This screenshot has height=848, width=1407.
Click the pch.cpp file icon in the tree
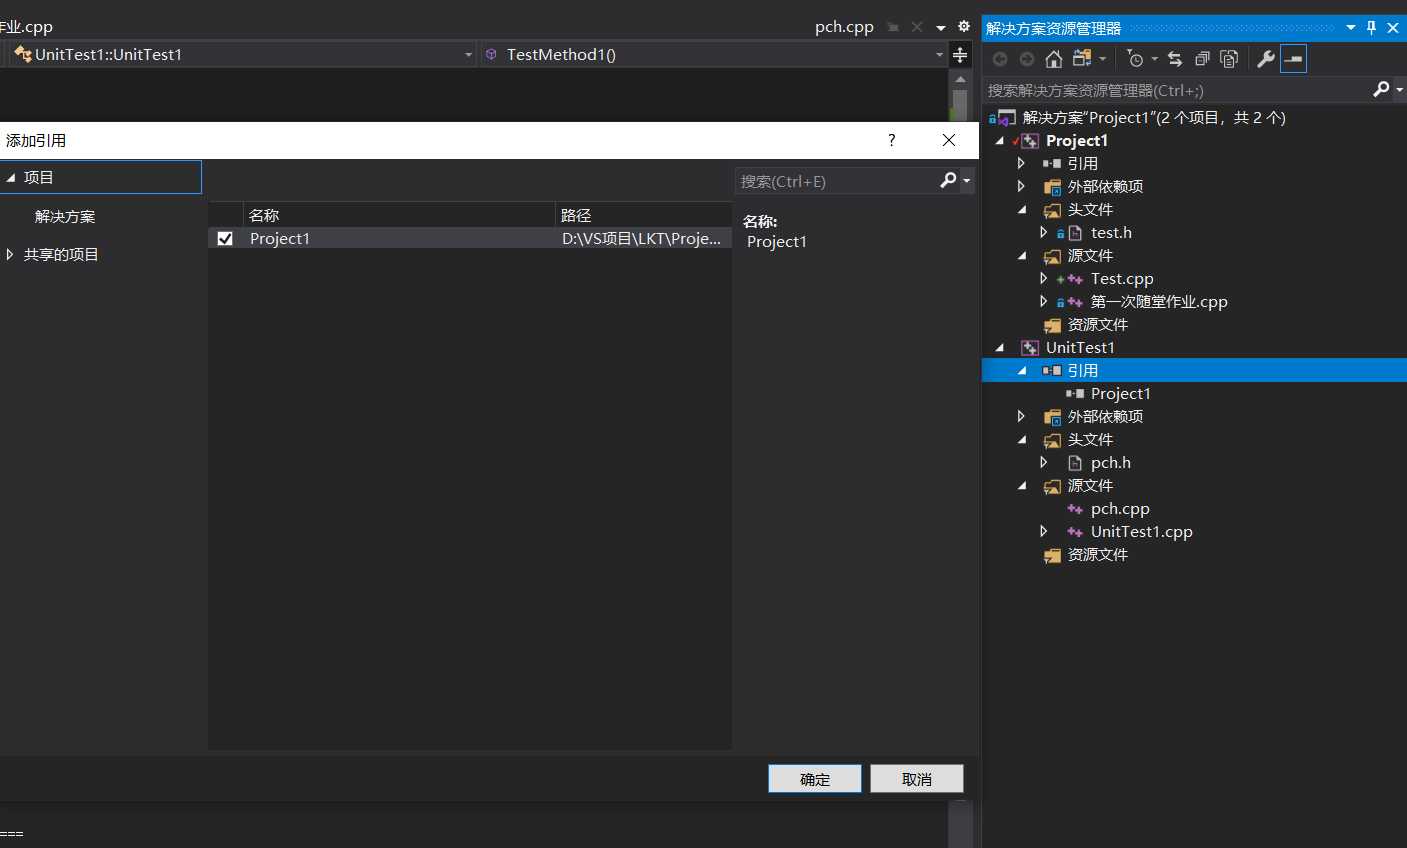1075,509
